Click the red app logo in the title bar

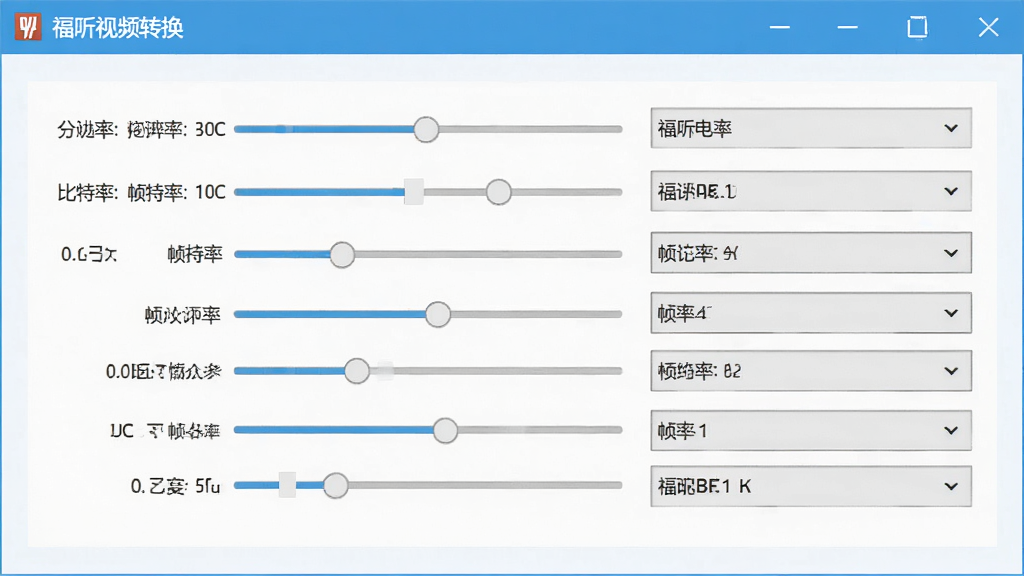click(x=28, y=27)
